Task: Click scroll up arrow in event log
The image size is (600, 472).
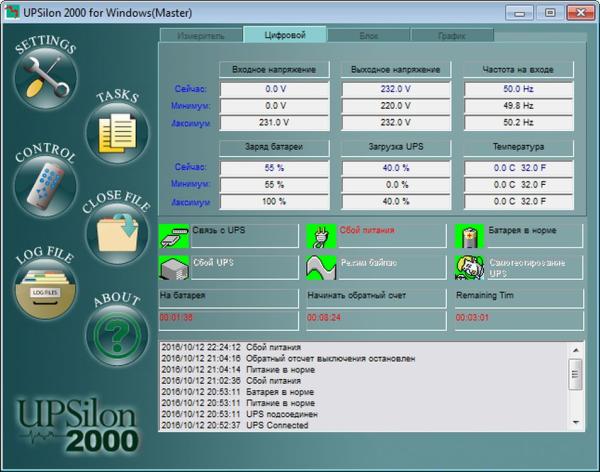Action: [576, 350]
